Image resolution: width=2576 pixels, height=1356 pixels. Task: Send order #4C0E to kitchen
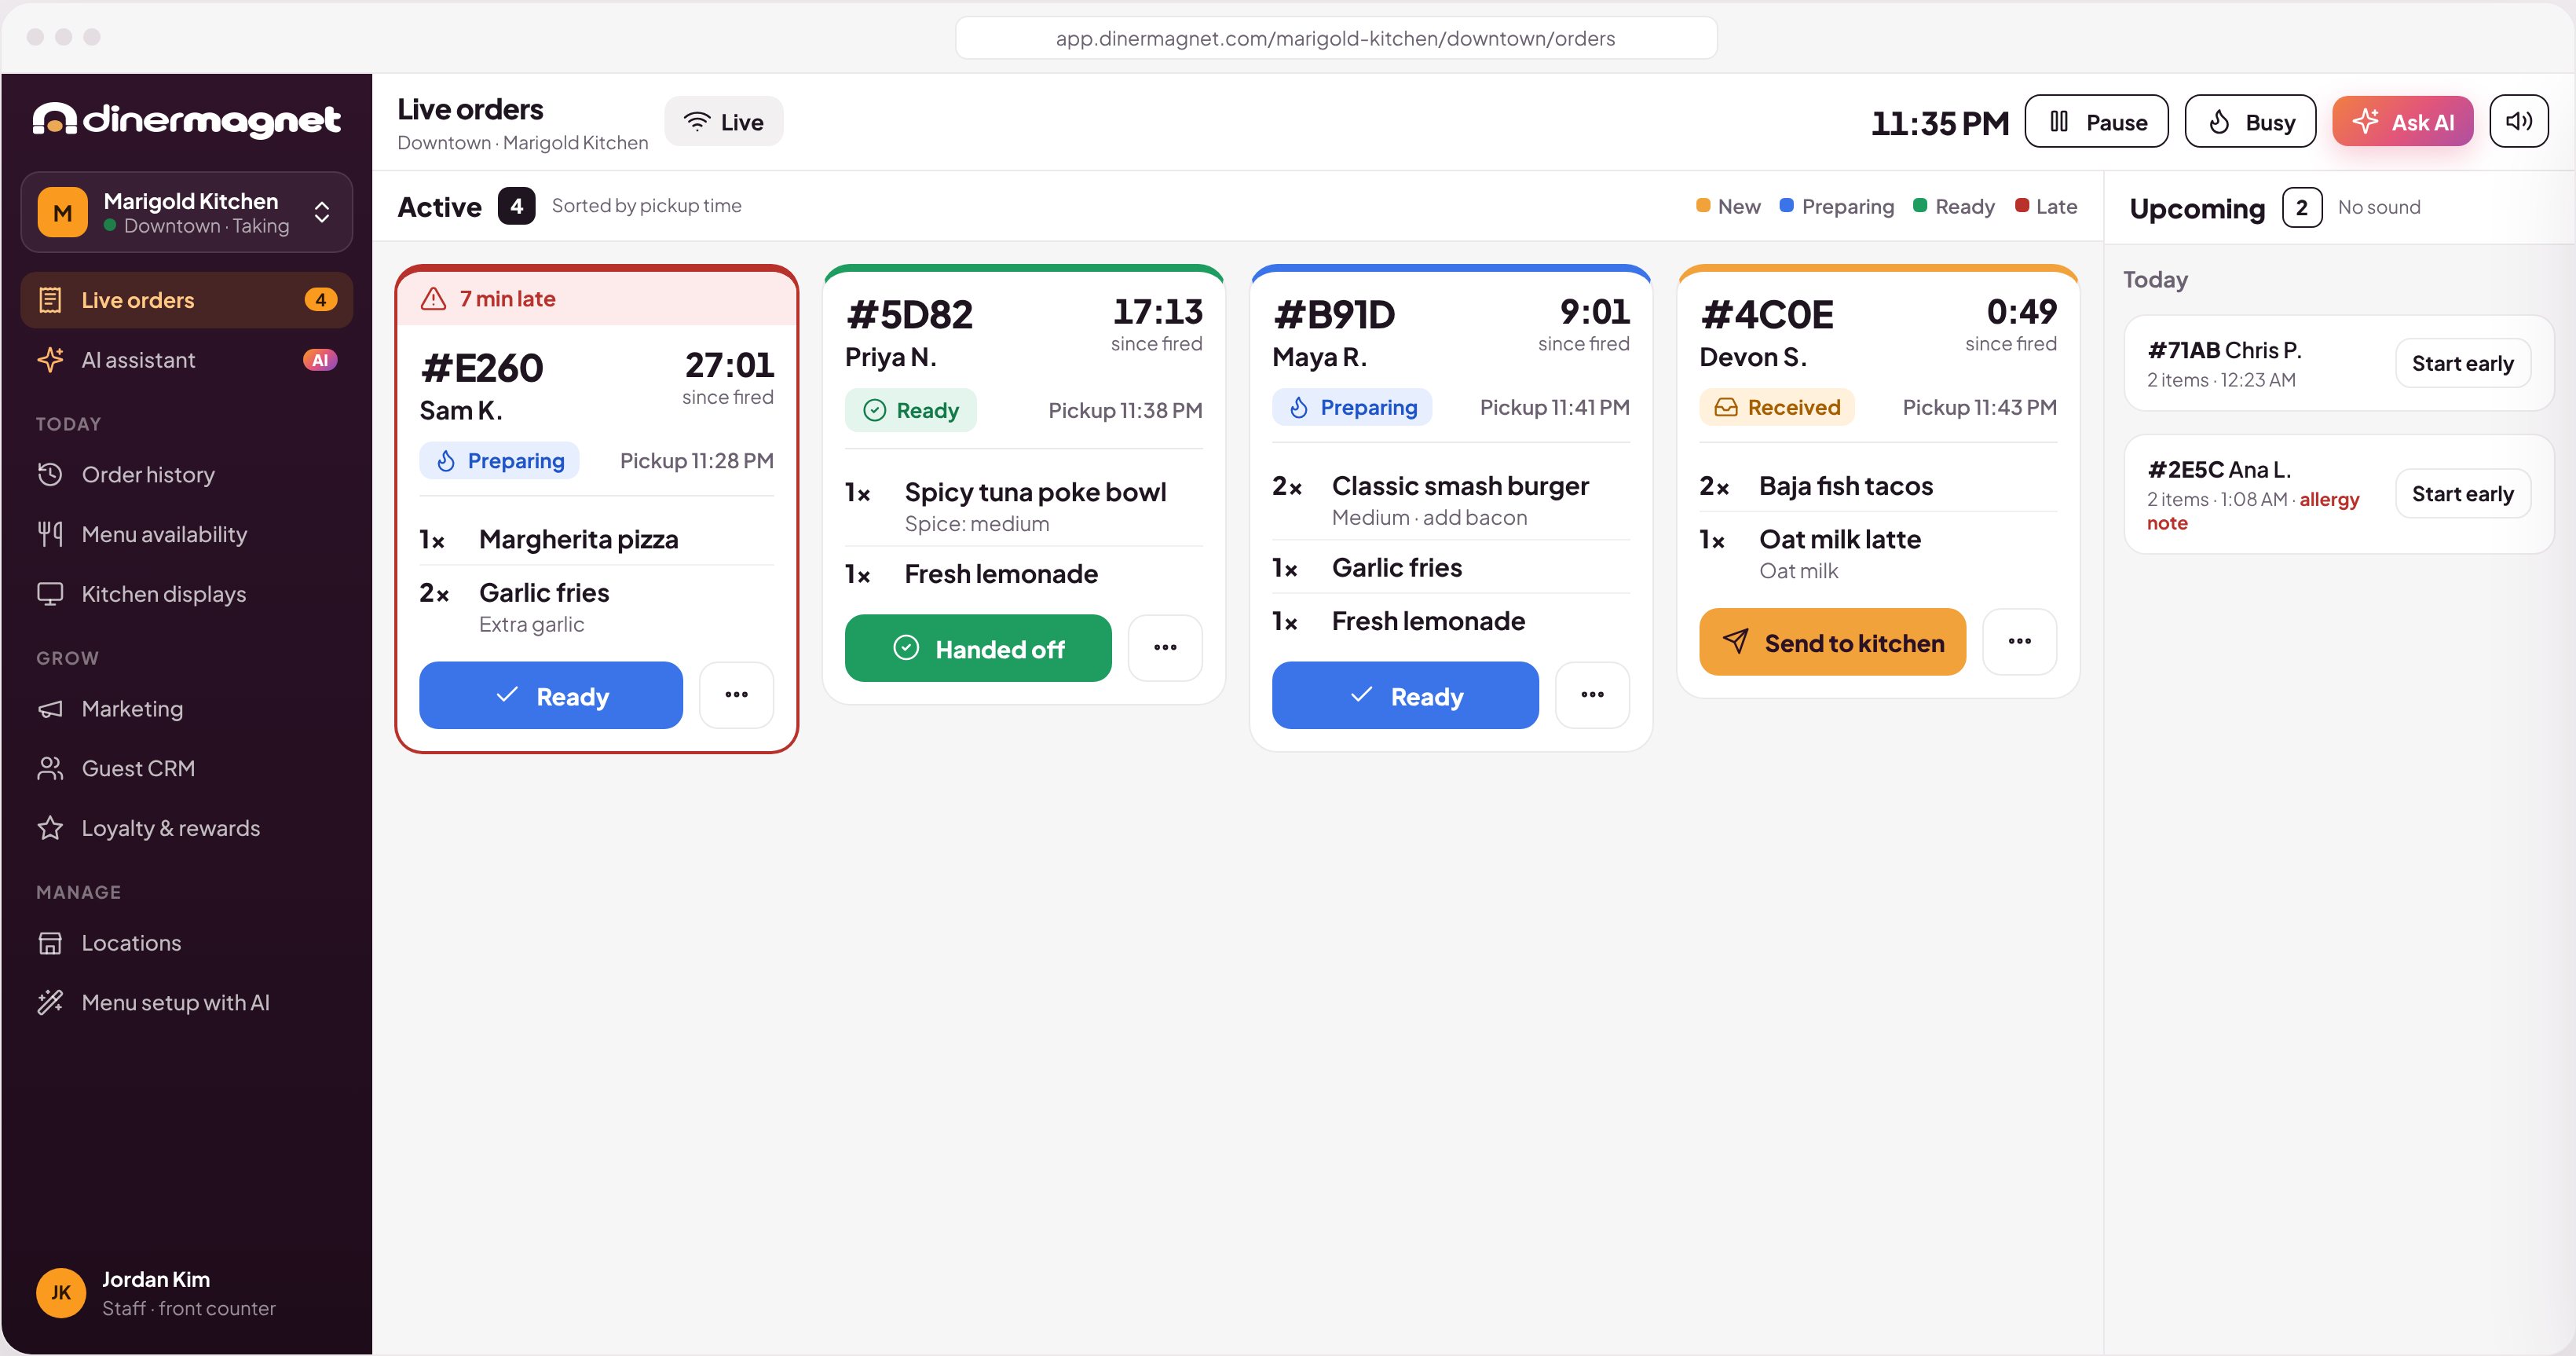coord(1832,642)
